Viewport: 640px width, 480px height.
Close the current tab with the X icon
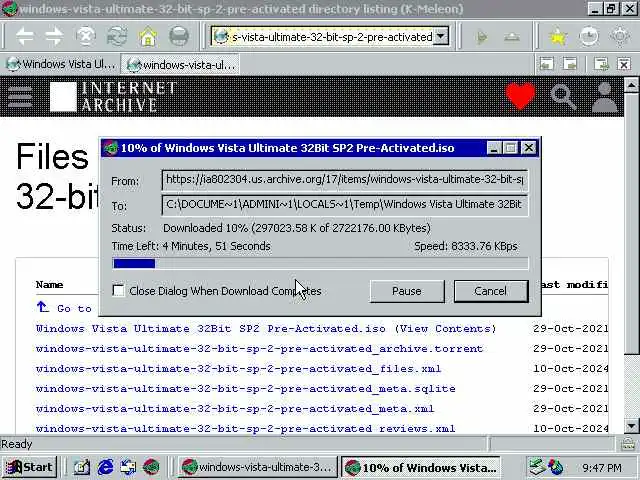(x=624, y=64)
